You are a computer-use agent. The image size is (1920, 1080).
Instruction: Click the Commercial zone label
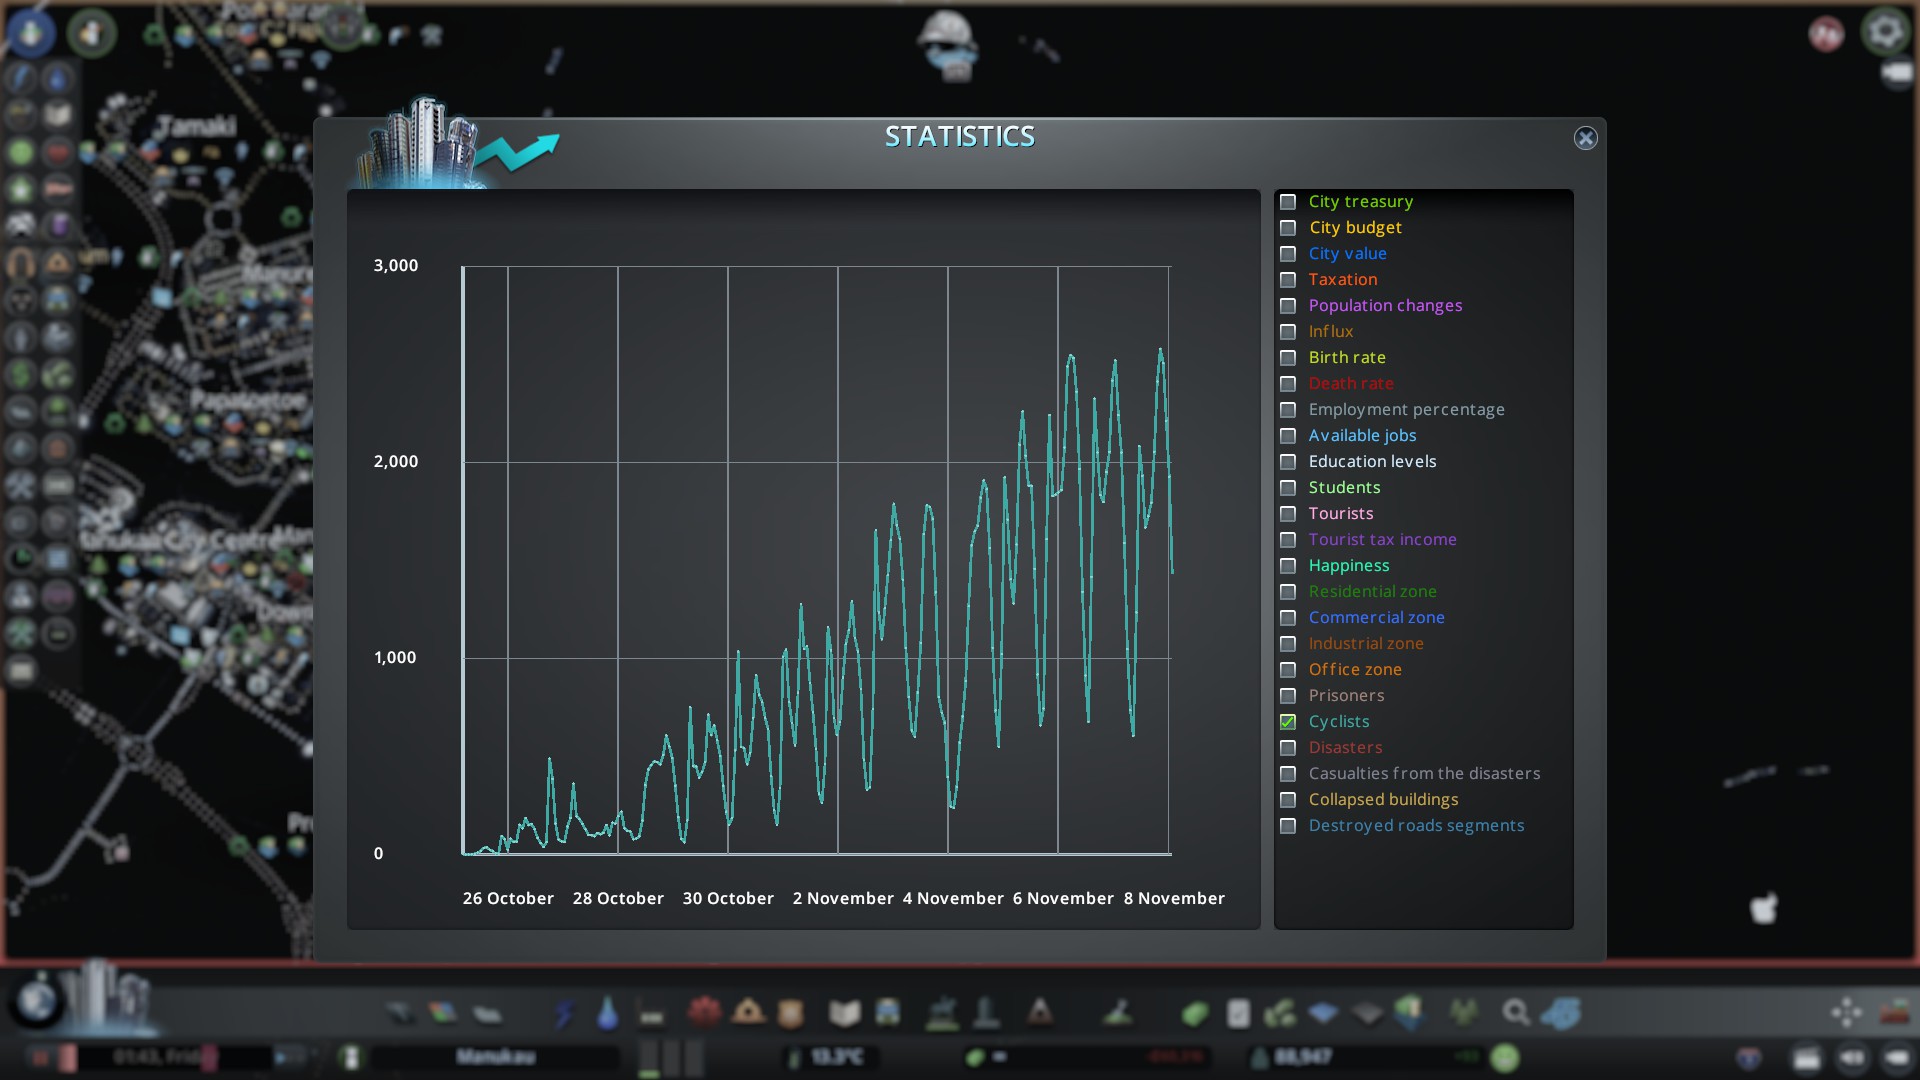pos(1376,618)
